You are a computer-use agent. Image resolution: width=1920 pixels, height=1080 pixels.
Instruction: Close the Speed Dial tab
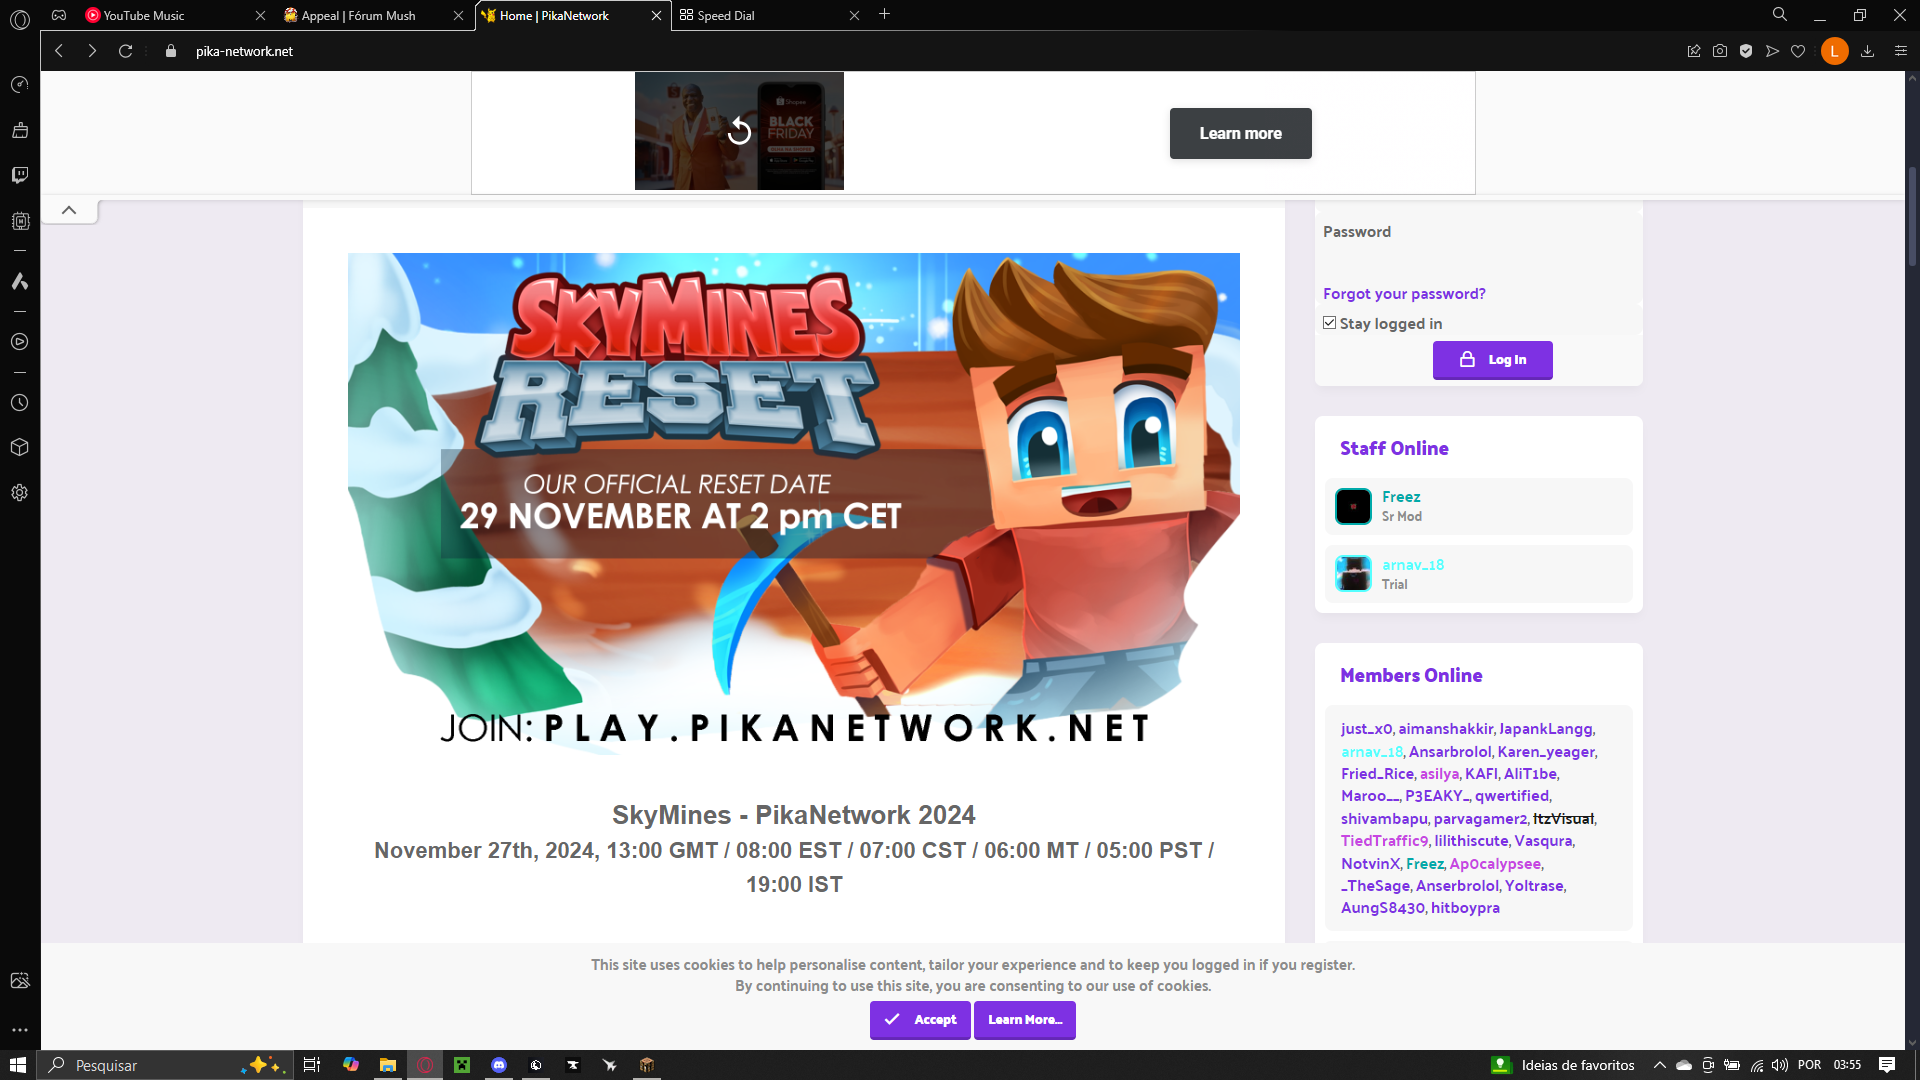click(854, 16)
